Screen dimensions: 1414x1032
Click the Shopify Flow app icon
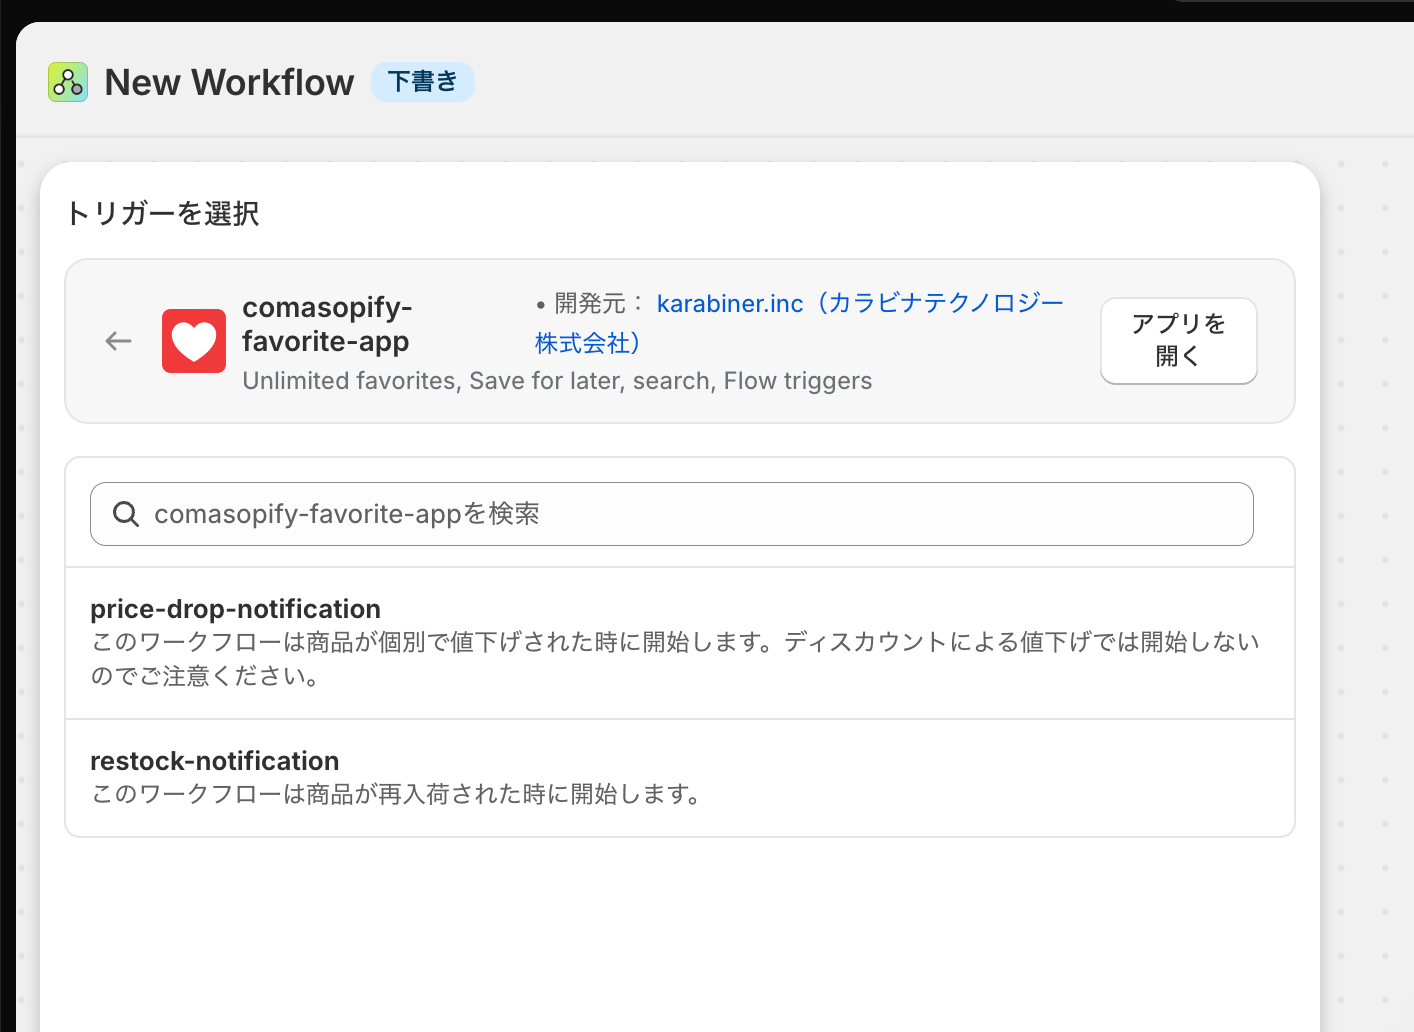(x=68, y=82)
